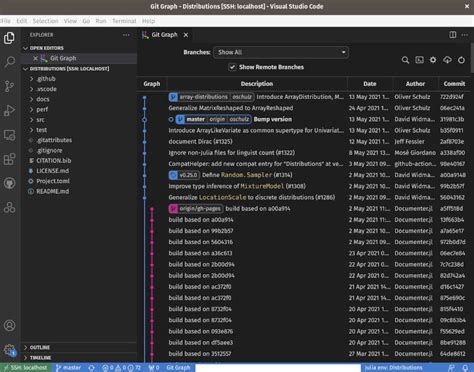Open the Run menu
This screenshot has height=372, width=474.
click(x=101, y=21)
